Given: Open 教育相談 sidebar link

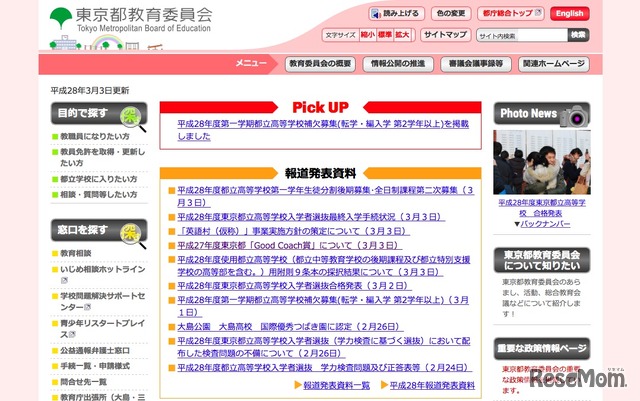Looking at the screenshot, I should [x=76, y=253].
